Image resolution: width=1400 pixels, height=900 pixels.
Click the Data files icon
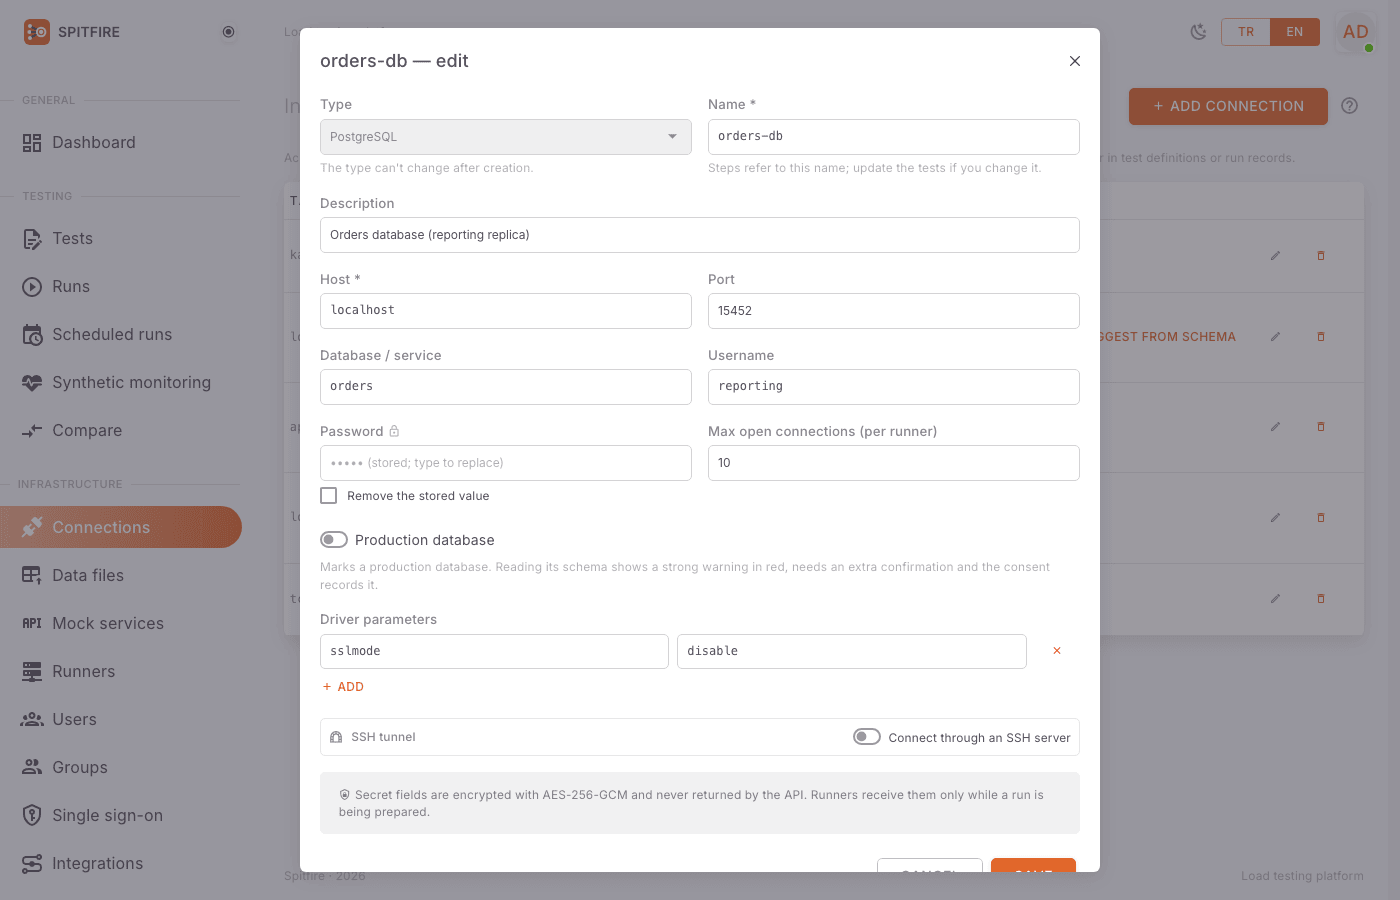point(32,575)
